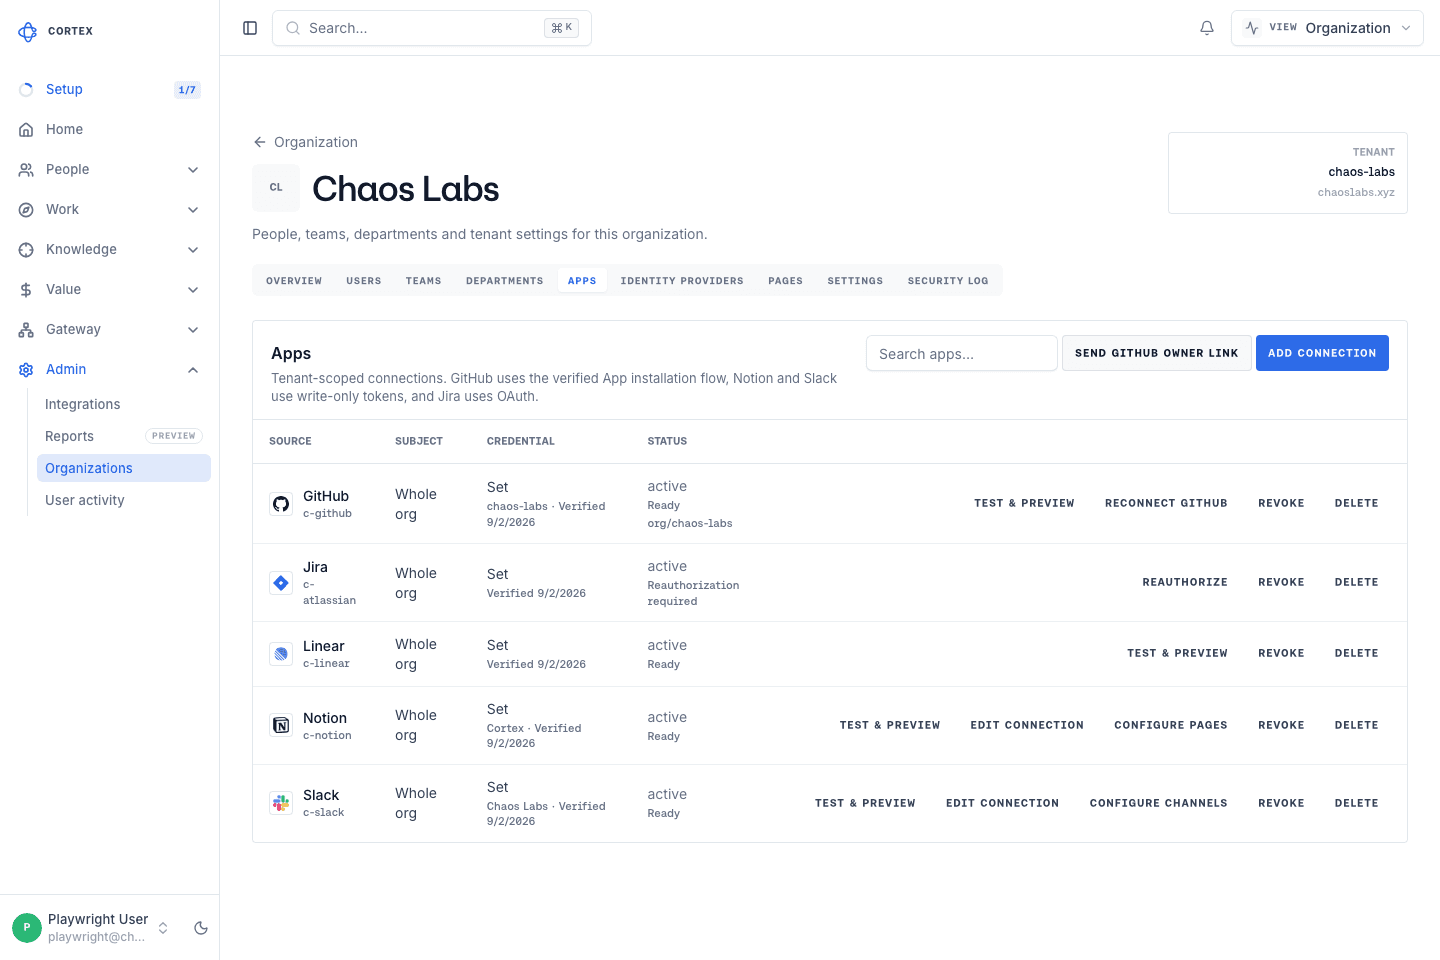Open Integrations in Admin menu
Viewport: 1440px width, 960px height.
coord(124,404)
